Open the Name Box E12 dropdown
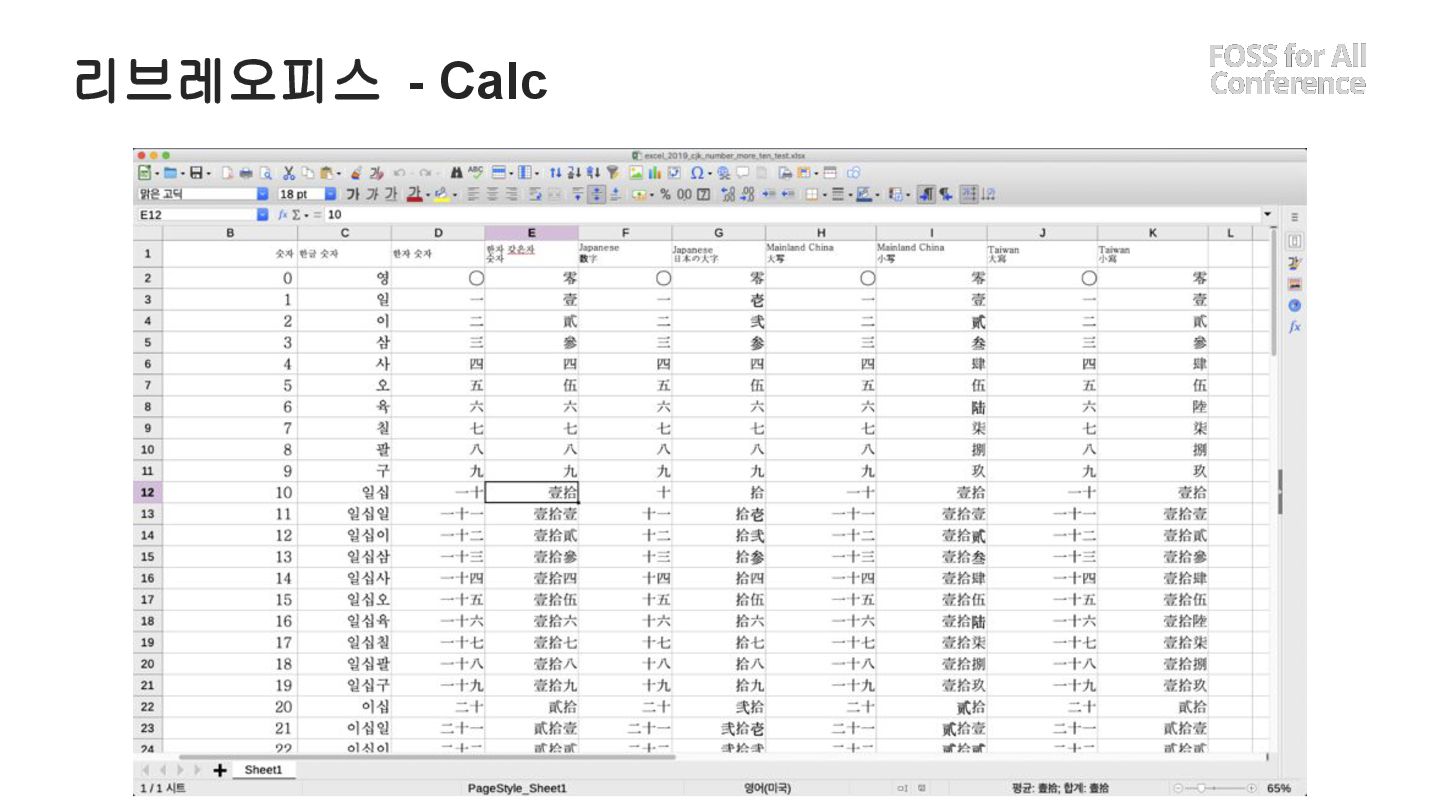Viewport: 1440px width, 810px height. (x=262, y=214)
